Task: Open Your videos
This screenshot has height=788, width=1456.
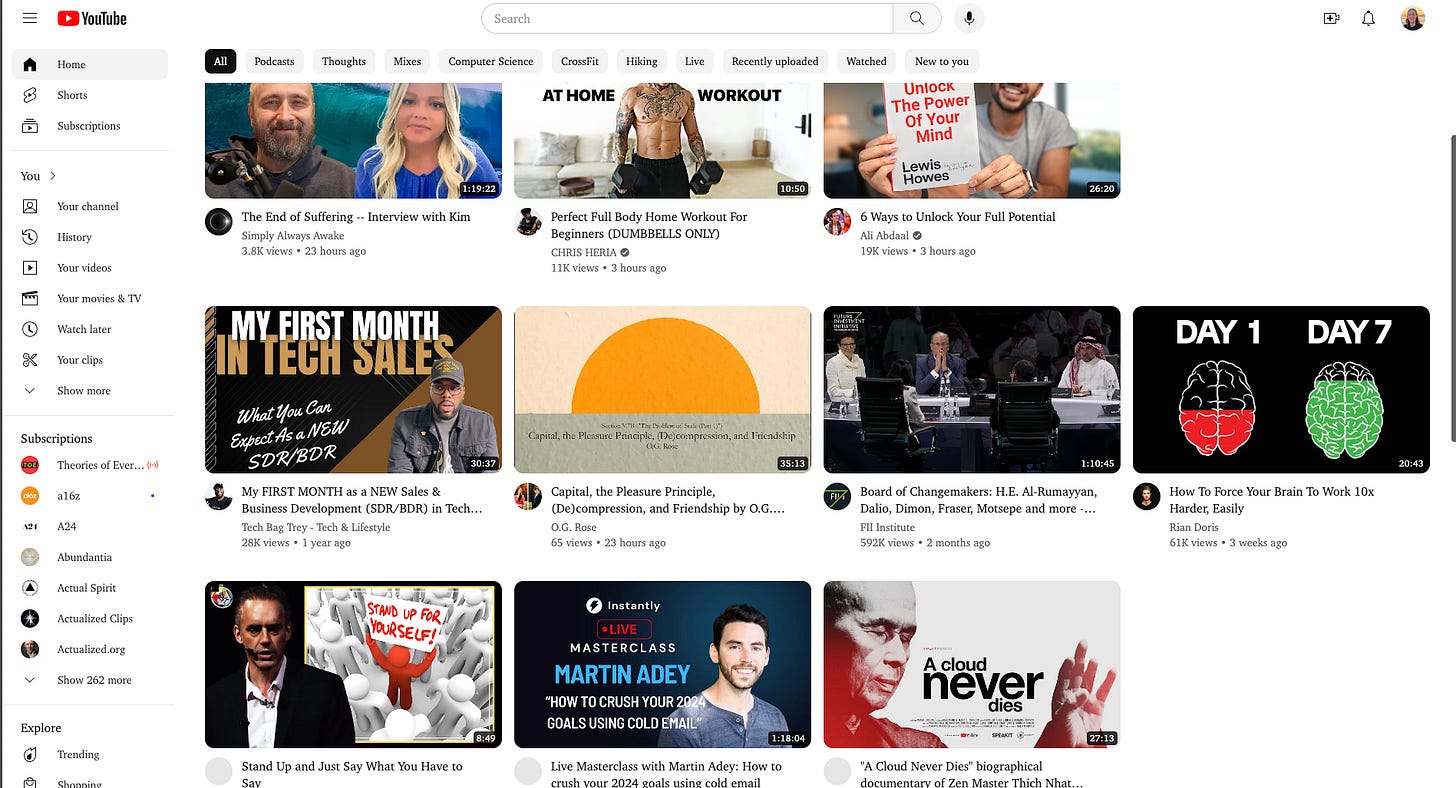Action: tap(89, 268)
